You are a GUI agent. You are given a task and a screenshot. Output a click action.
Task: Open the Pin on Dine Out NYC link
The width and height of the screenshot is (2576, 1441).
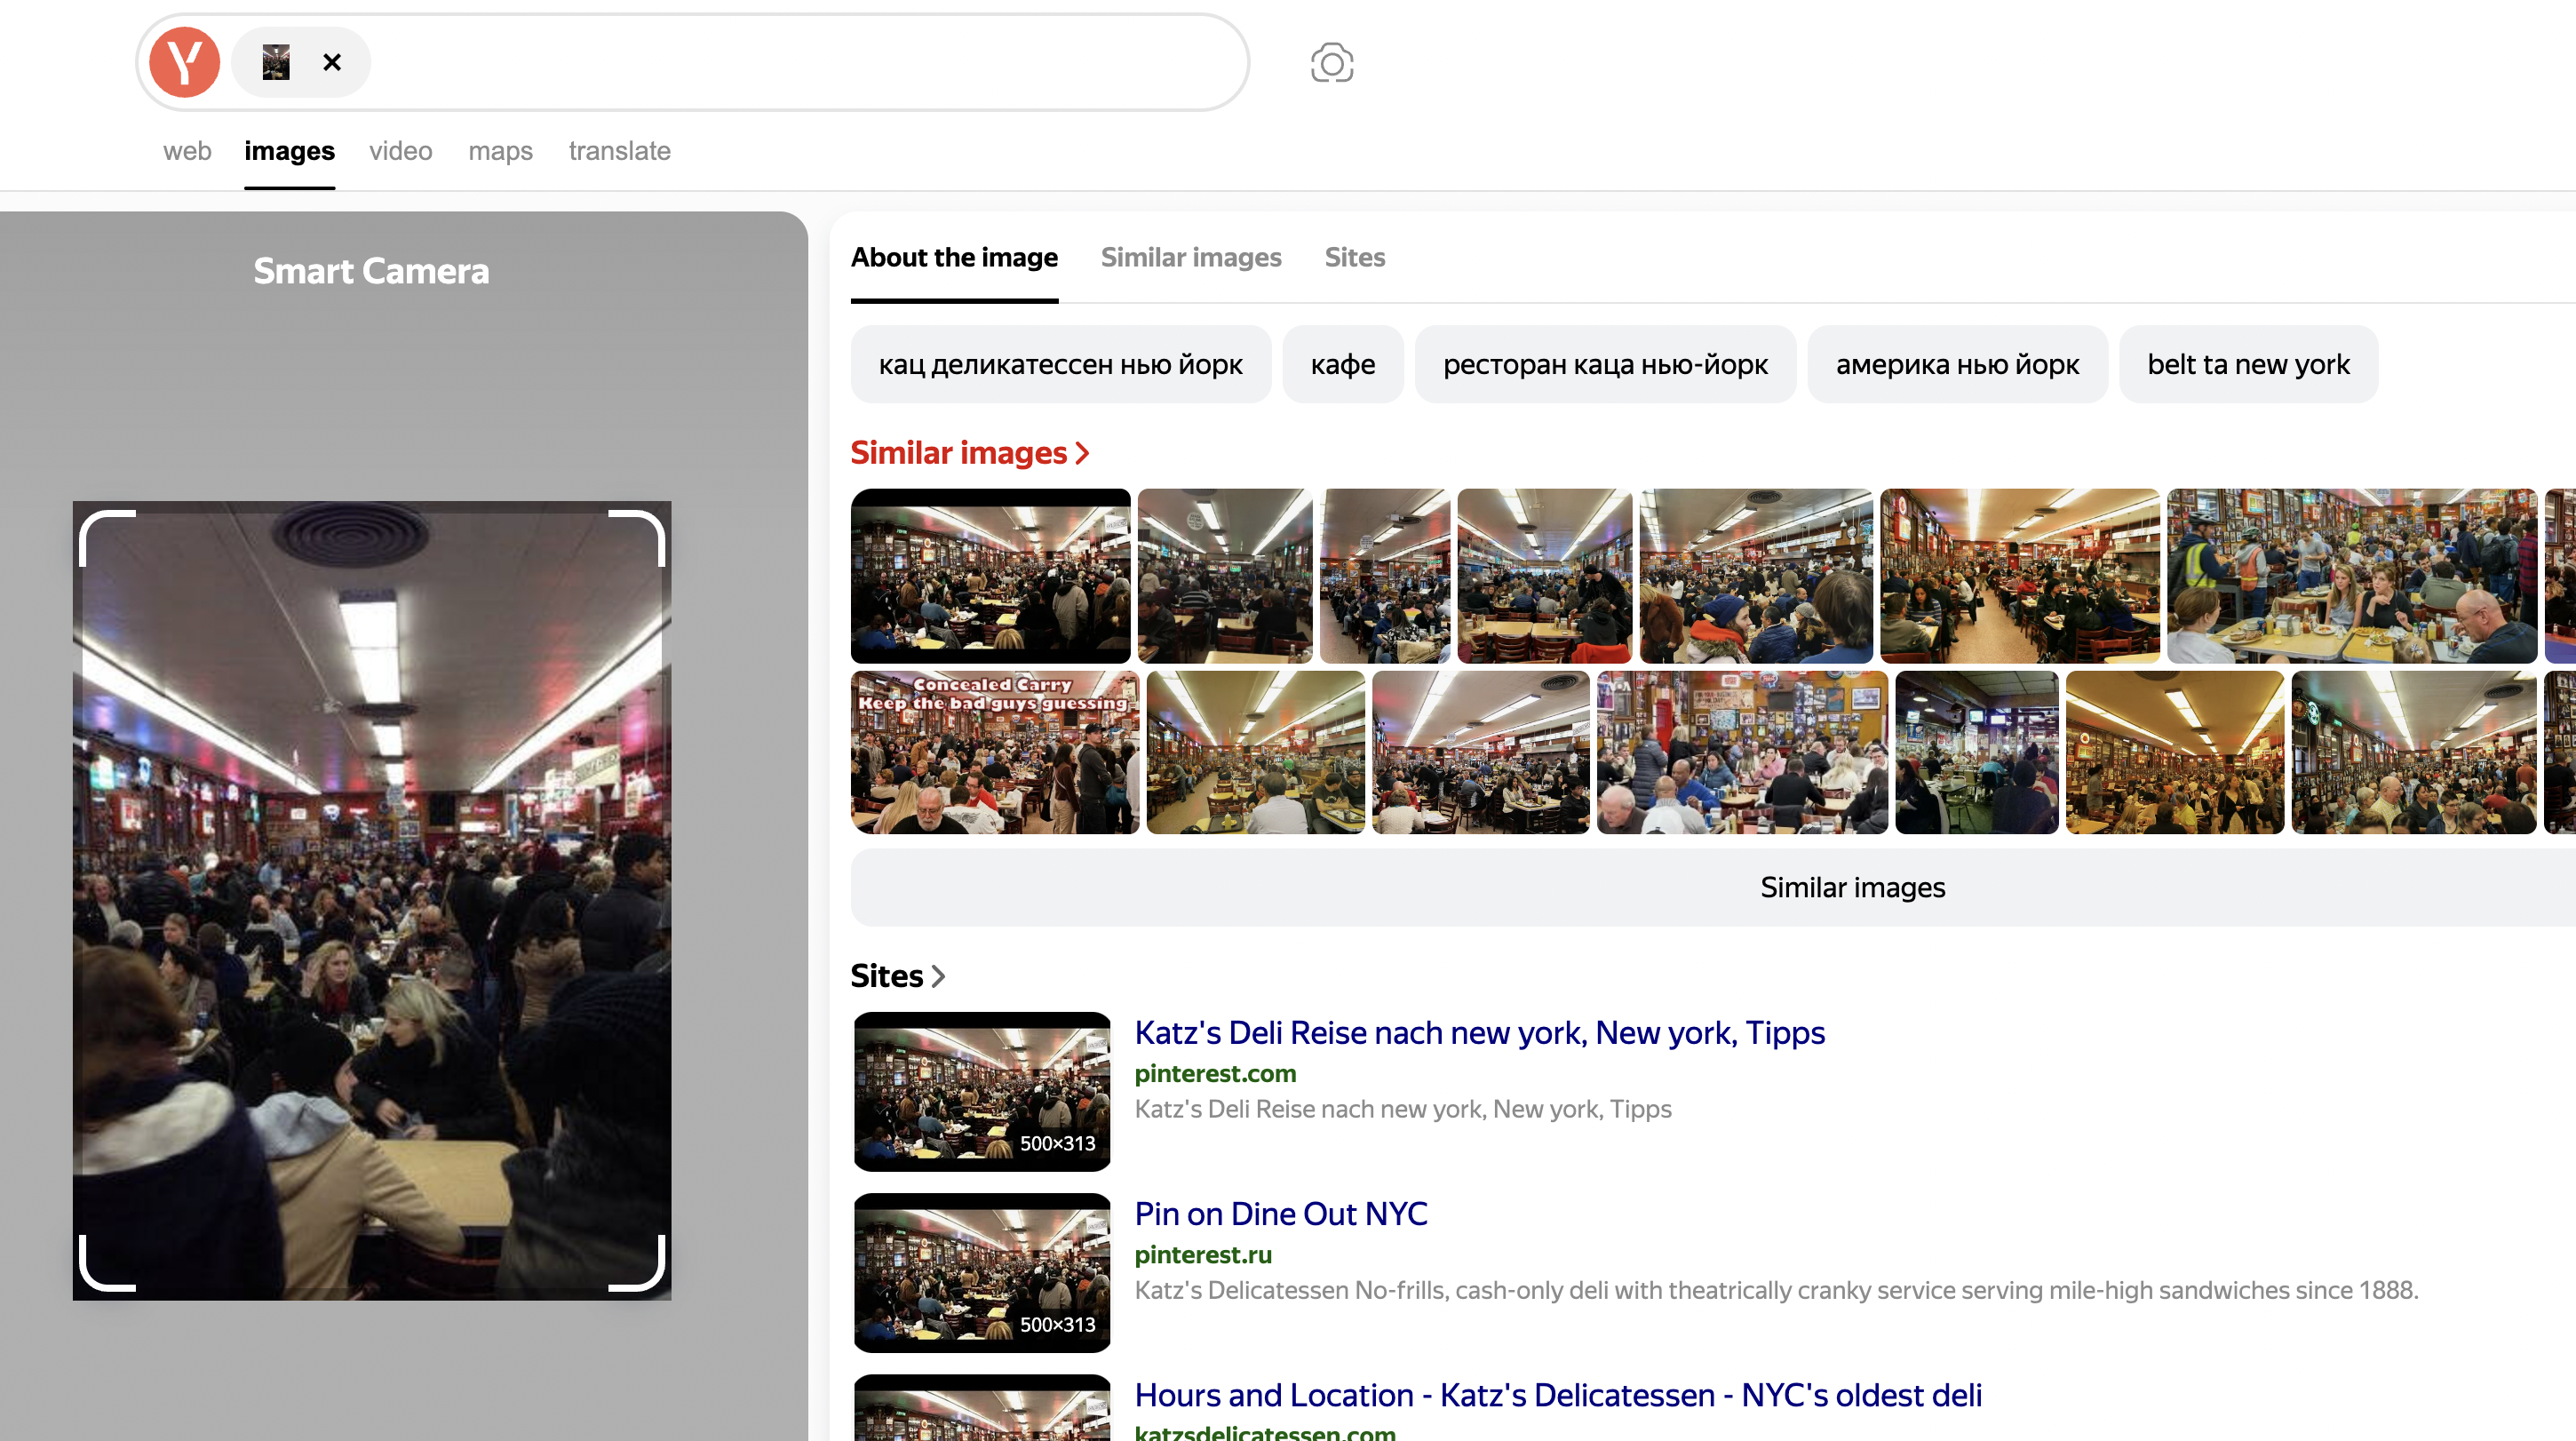(1280, 1213)
